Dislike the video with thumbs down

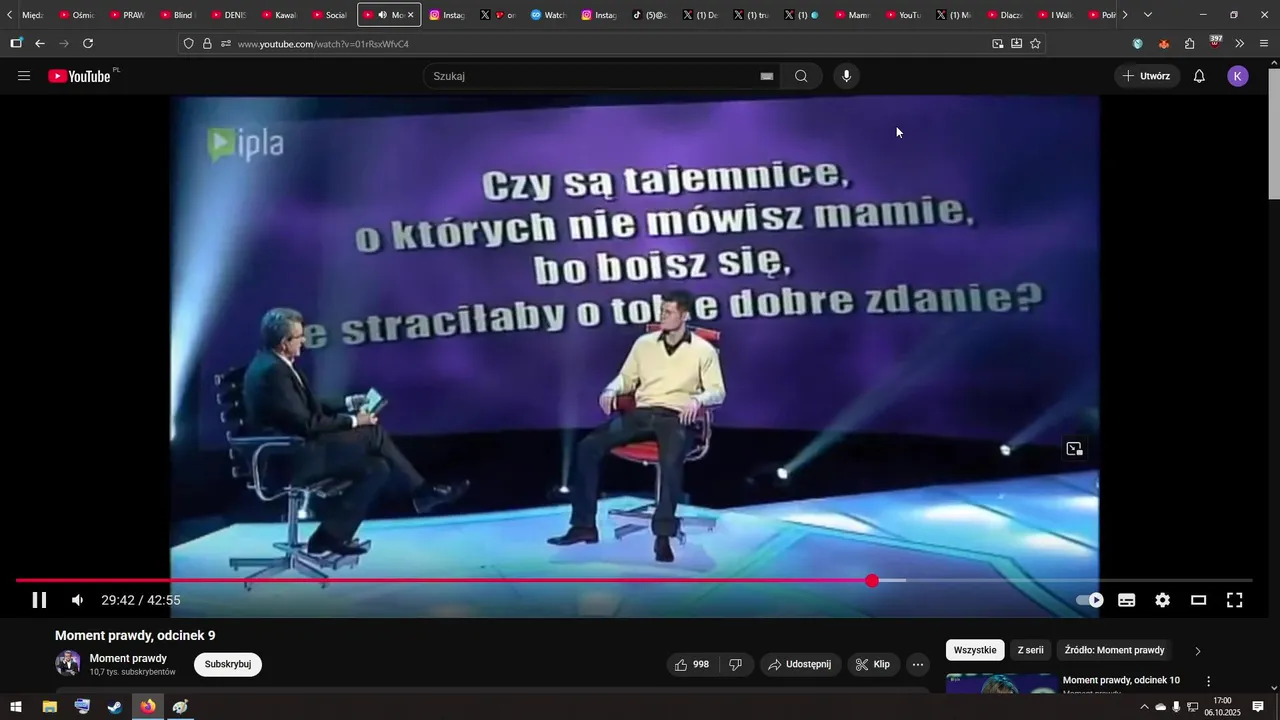pyautogui.click(x=735, y=664)
